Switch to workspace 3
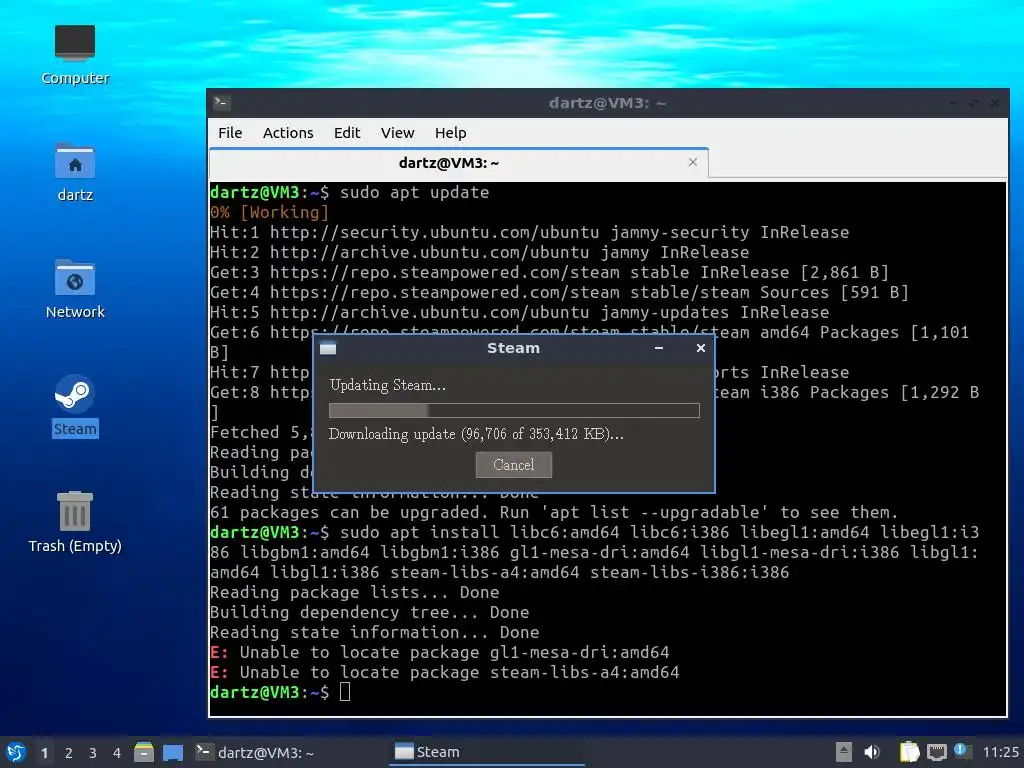 coord(93,753)
